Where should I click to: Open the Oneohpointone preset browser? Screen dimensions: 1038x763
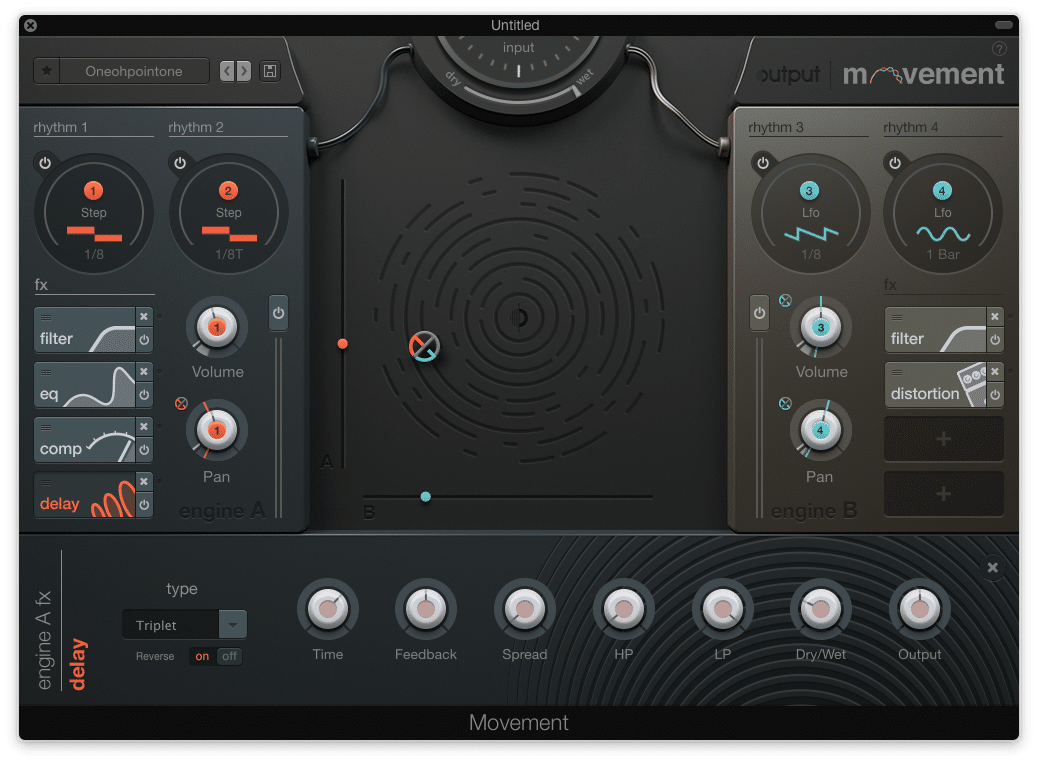tap(134, 71)
